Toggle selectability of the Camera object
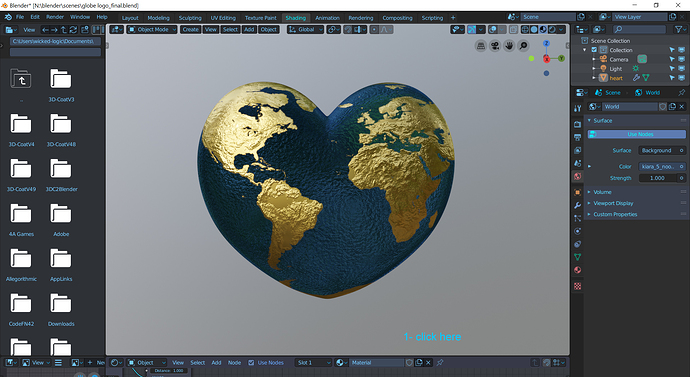 (x=672, y=59)
